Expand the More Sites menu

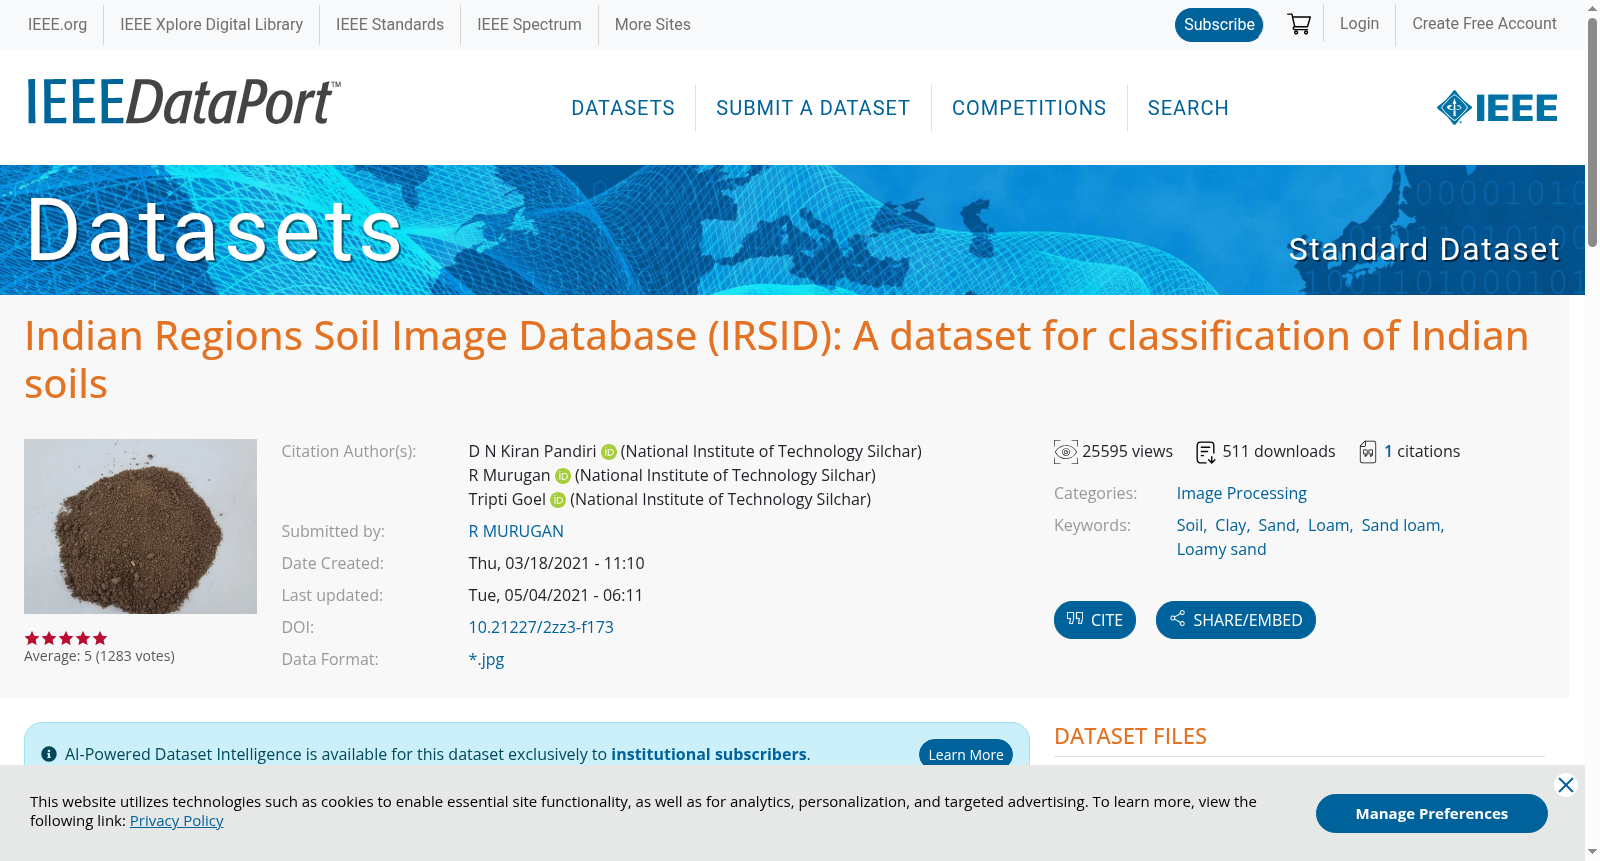point(653,24)
